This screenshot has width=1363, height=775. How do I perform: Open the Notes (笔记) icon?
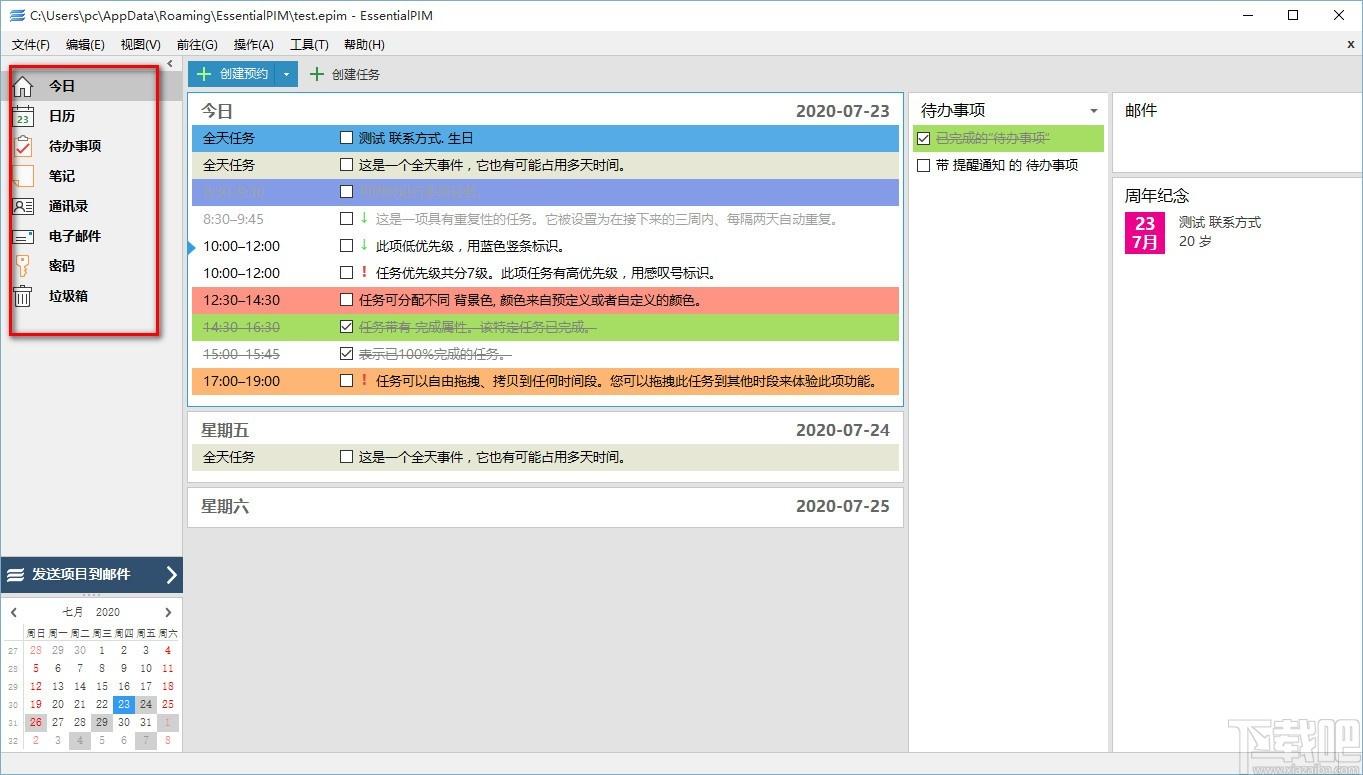coord(23,176)
